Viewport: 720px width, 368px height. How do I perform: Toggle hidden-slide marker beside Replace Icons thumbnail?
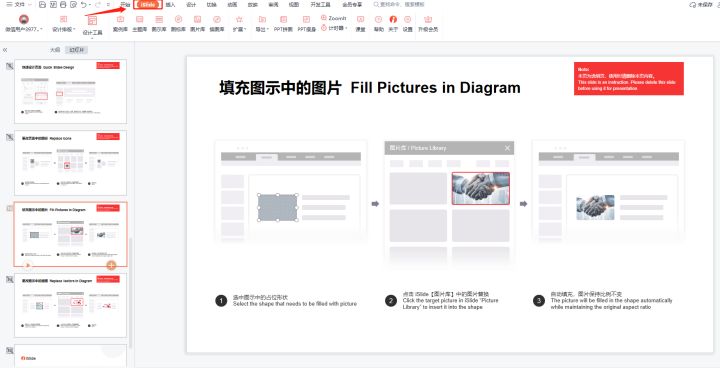[9, 137]
